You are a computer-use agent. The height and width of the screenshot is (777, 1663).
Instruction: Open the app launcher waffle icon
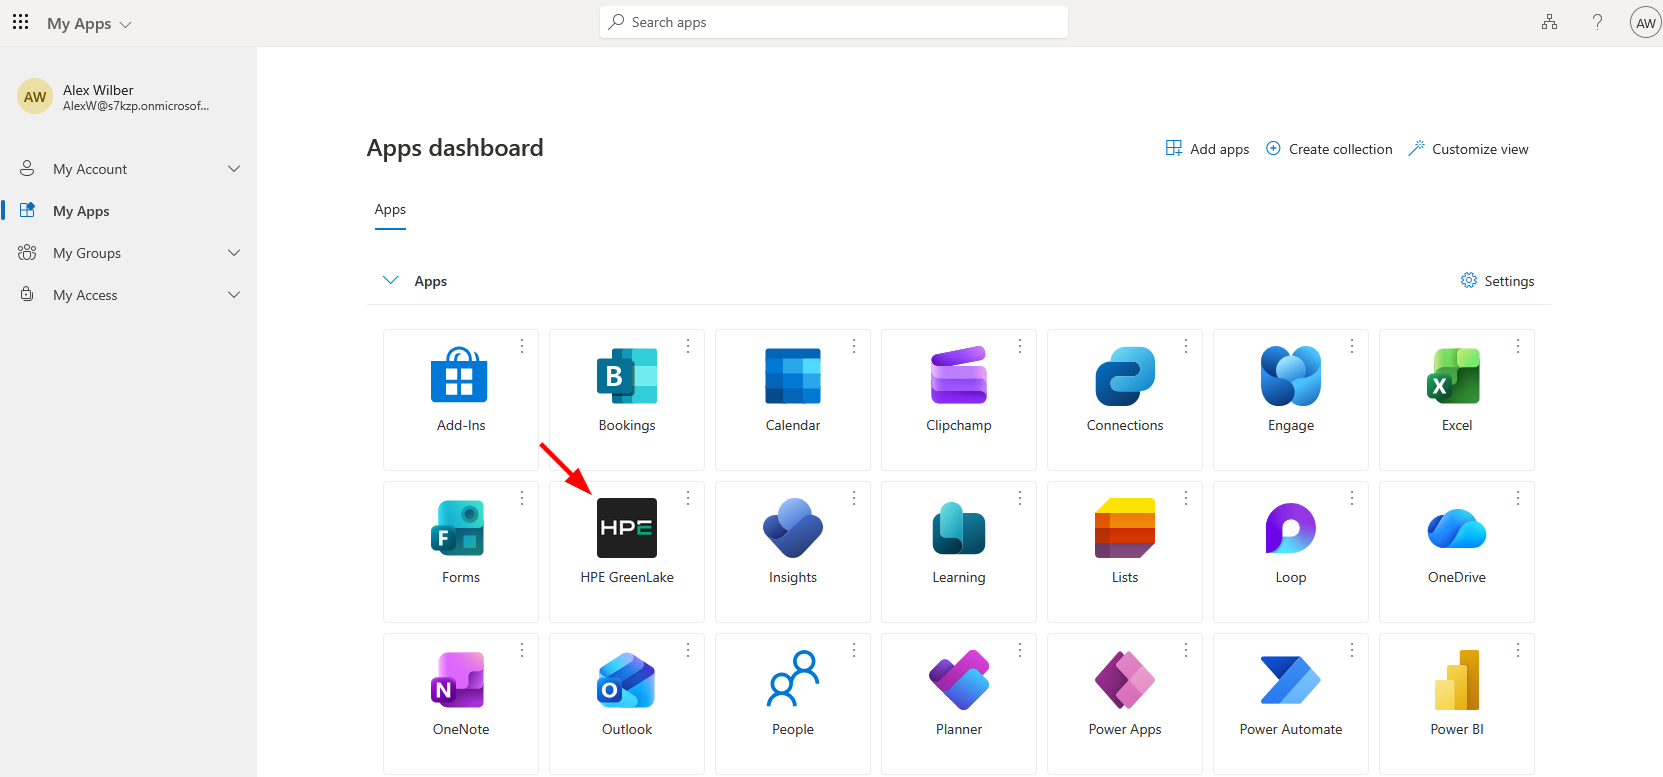click(x=20, y=22)
